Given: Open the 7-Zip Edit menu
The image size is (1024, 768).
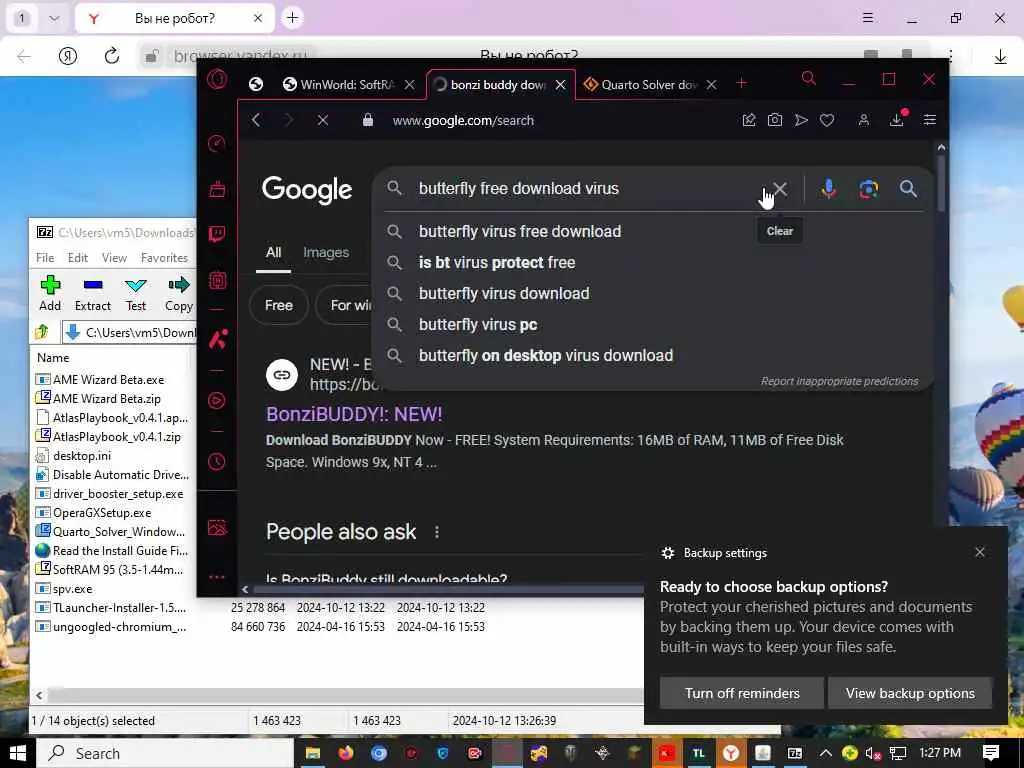Looking at the screenshot, I should (x=78, y=258).
